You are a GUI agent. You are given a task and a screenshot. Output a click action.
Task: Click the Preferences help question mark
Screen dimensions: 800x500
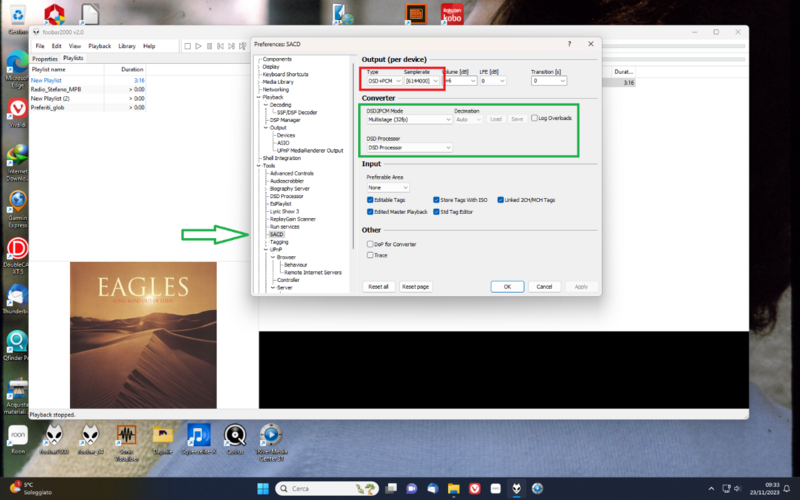point(569,44)
